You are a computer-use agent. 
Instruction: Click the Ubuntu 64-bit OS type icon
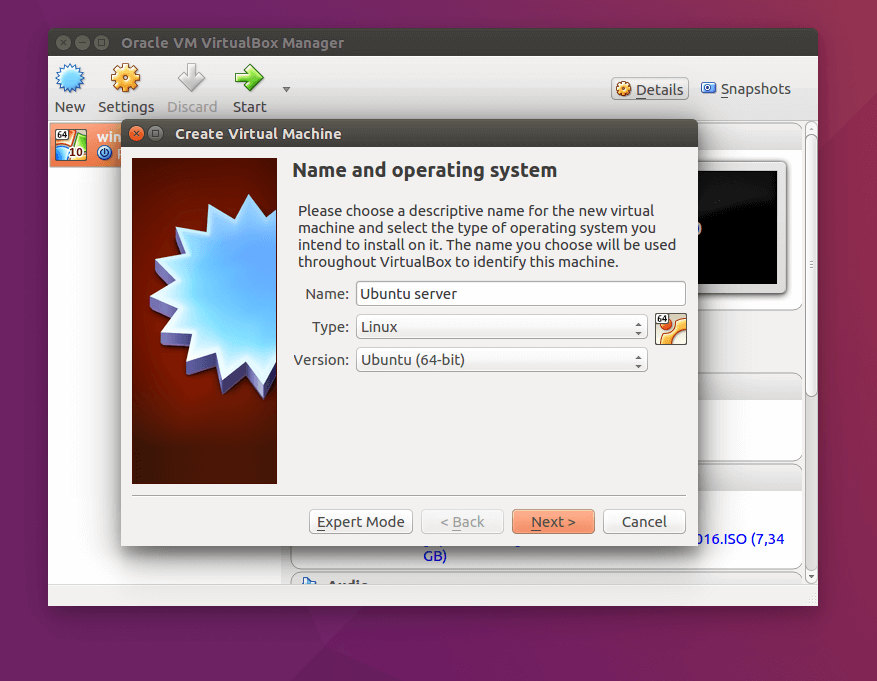coord(671,329)
